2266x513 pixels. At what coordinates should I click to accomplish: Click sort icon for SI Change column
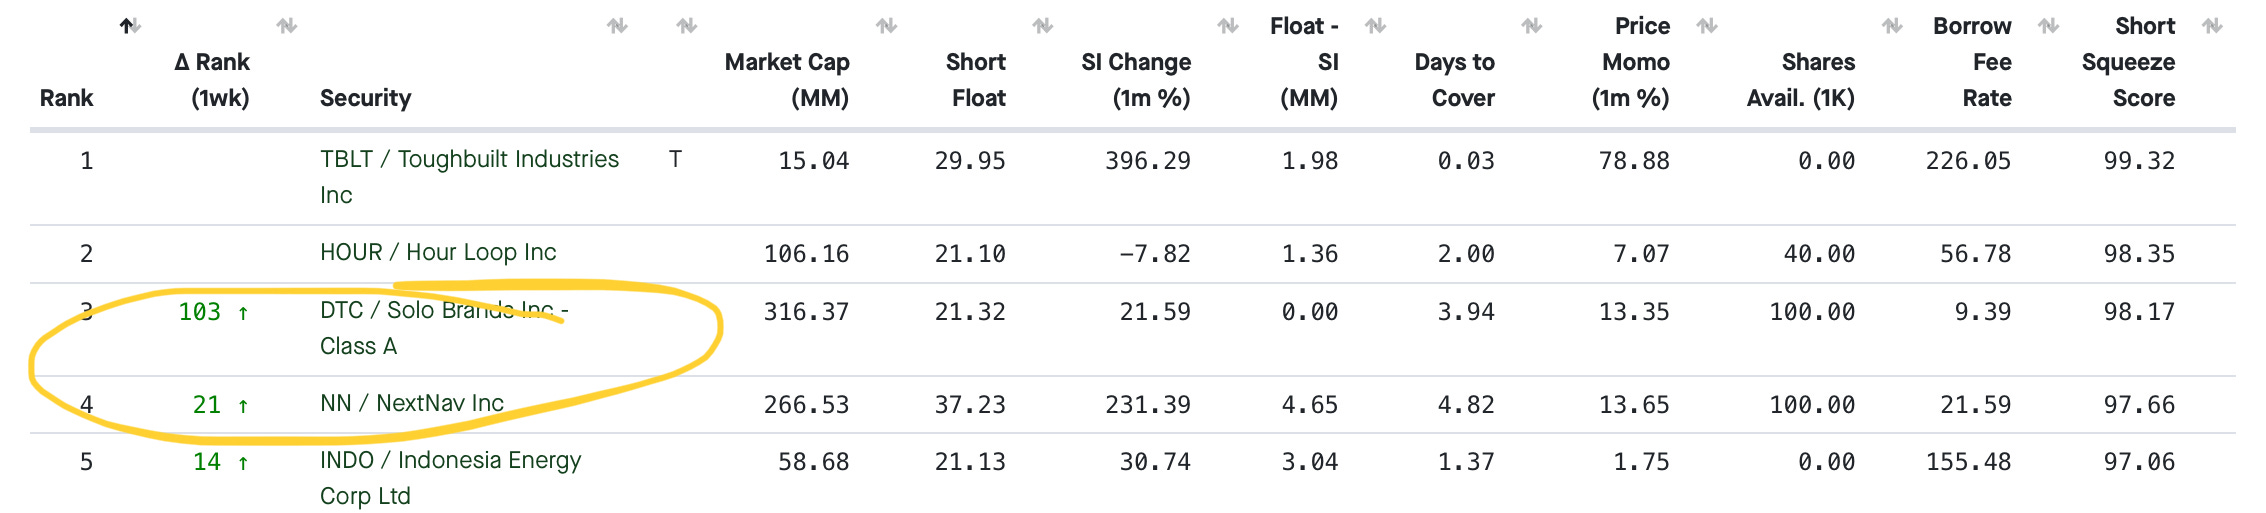[1228, 26]
